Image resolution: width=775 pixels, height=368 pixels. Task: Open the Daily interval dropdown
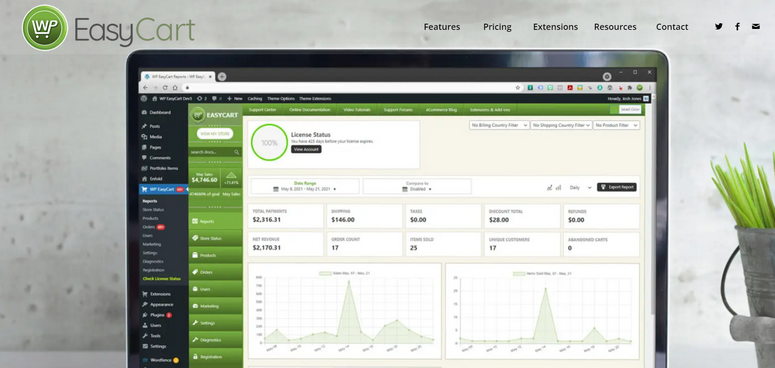point(580,188)
